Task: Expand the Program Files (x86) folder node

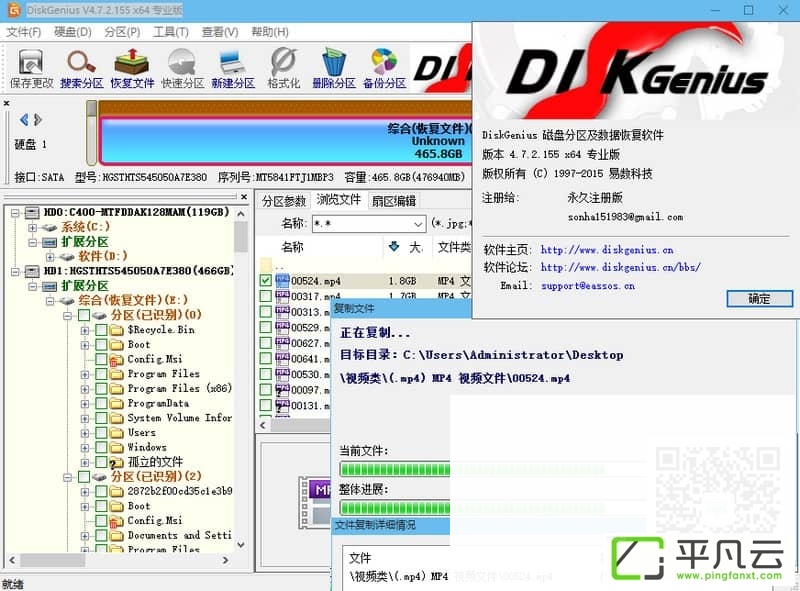Action: click(85, 389)
